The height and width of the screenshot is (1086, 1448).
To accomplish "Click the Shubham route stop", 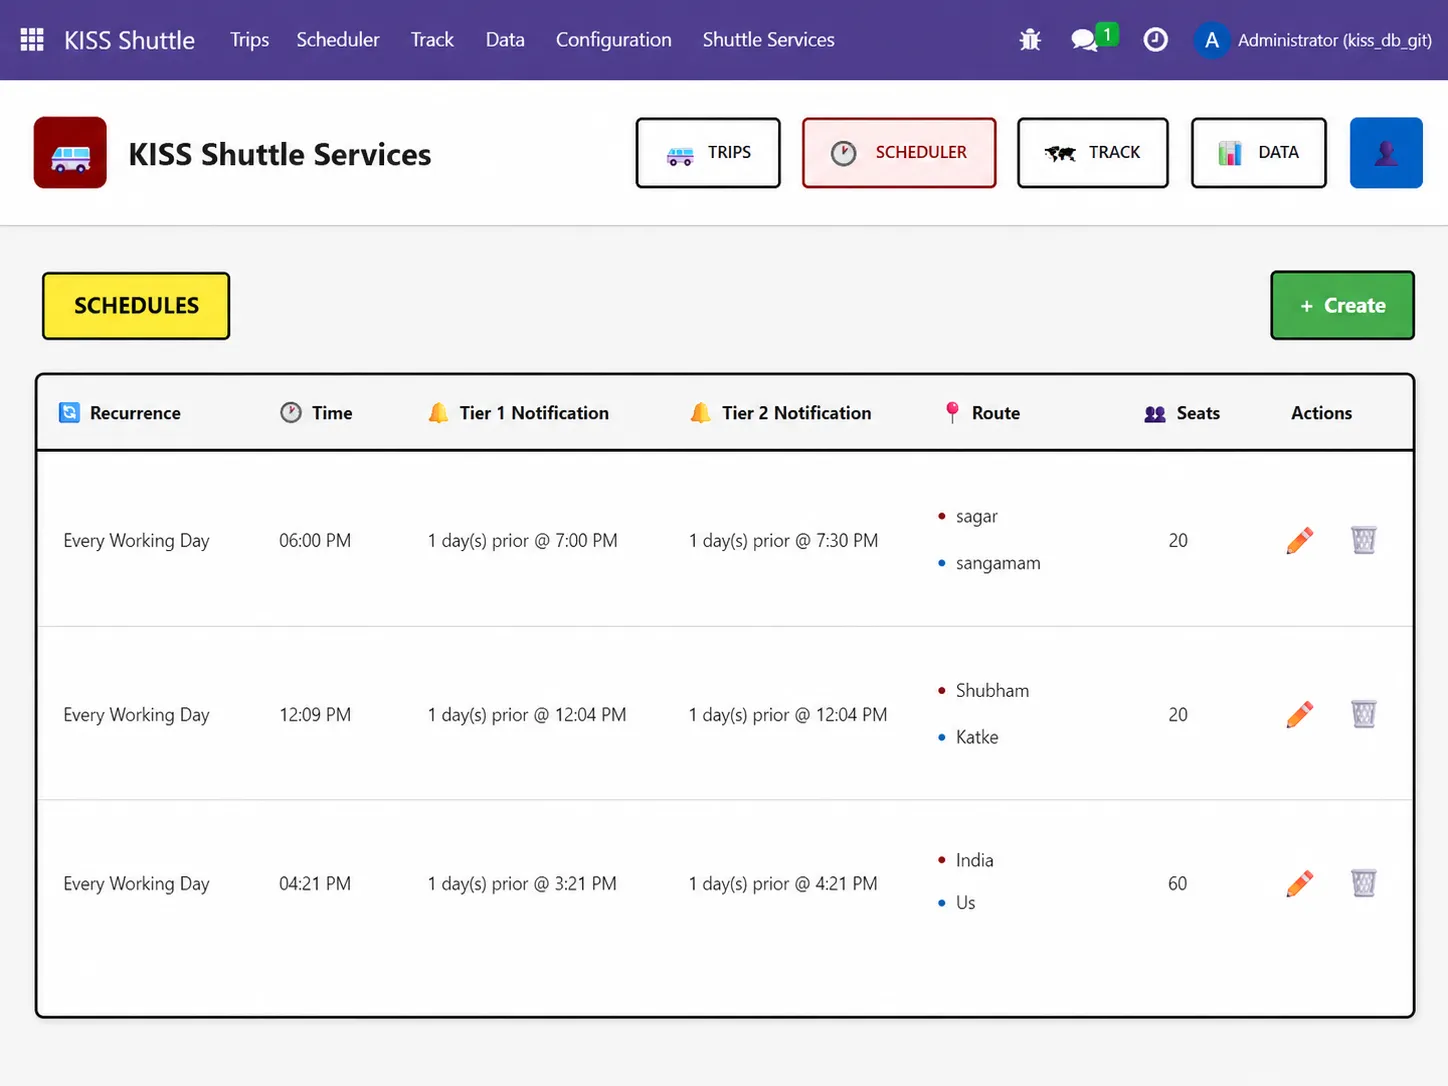I will pos(992,690).
